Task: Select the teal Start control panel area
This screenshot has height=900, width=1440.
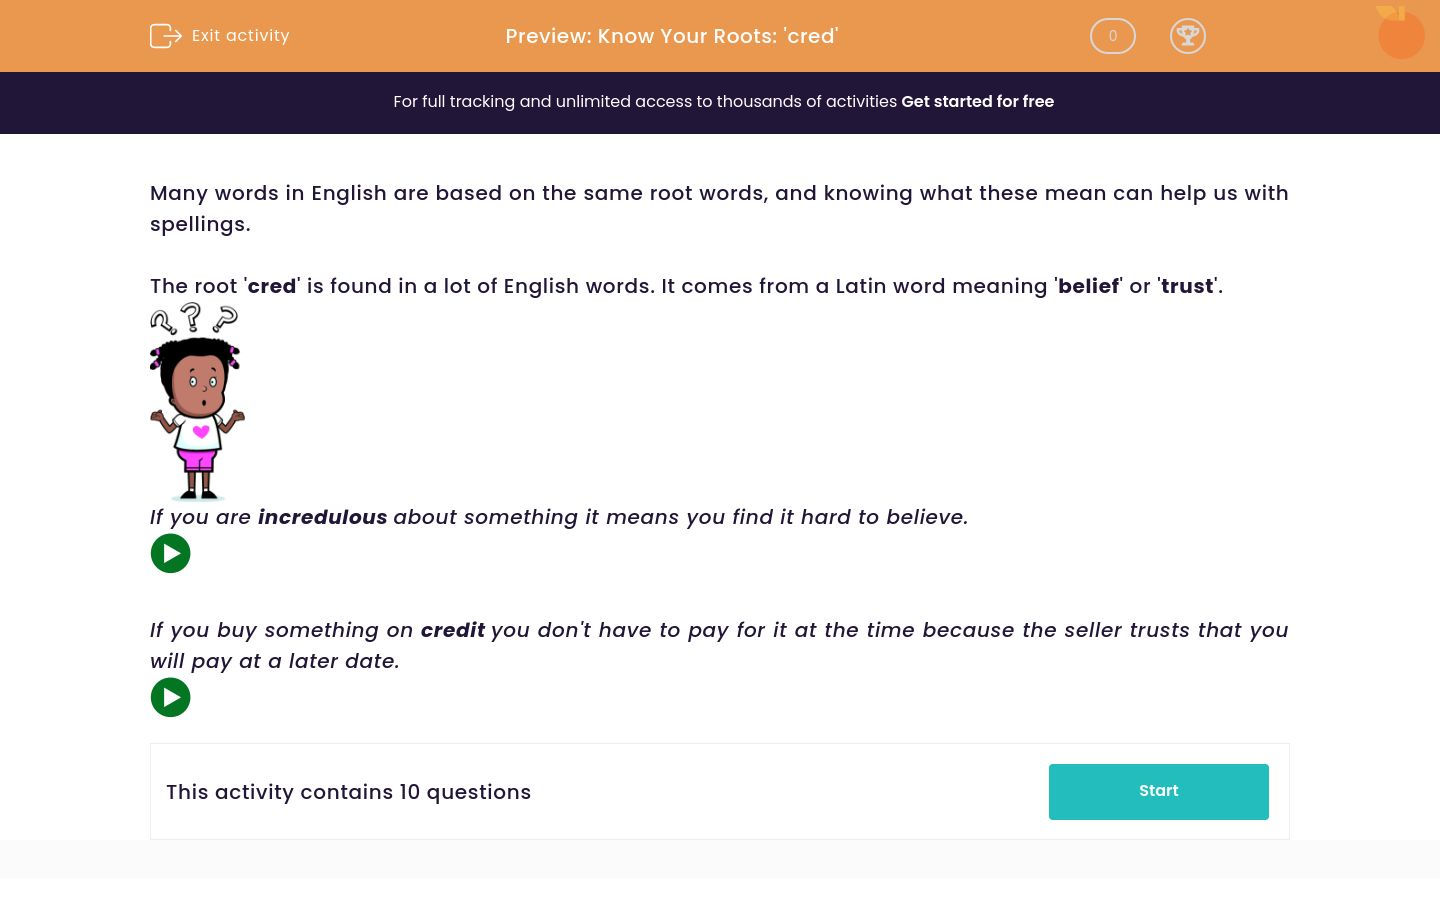Action: click(1158, 791)
